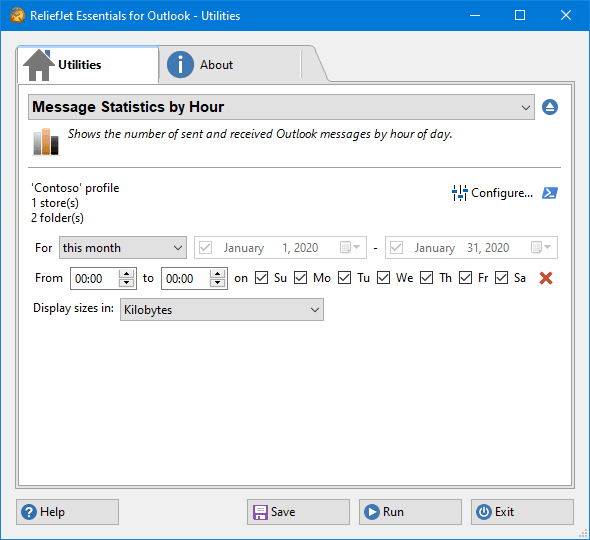Open the 'this month' period dropdown
Screen dimensions: 590x540
(x=123, y=248)
